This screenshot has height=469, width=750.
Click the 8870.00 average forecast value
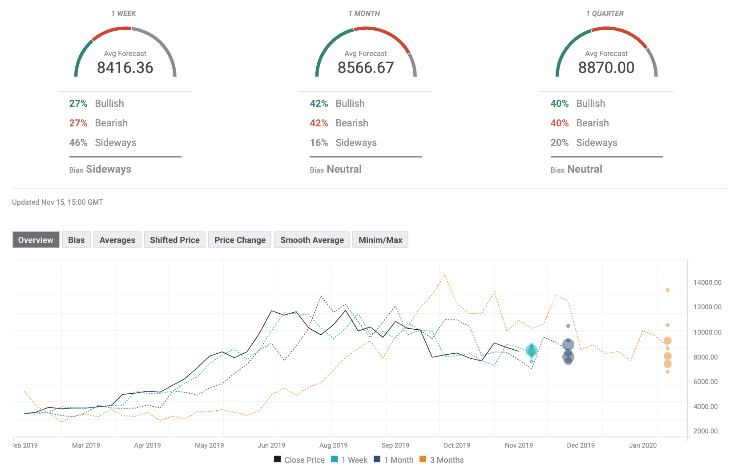605,67
